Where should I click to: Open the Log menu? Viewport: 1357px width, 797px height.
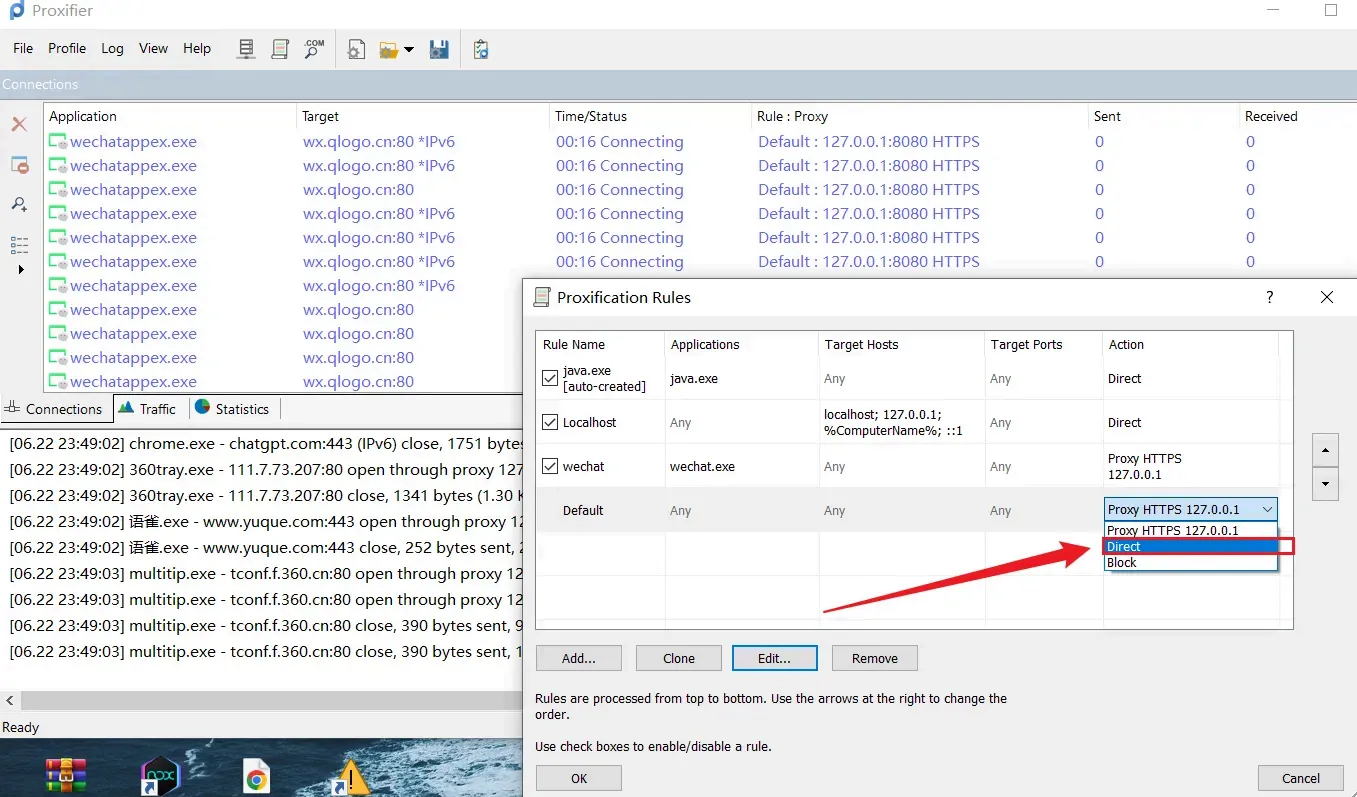(x=112, y=48)
